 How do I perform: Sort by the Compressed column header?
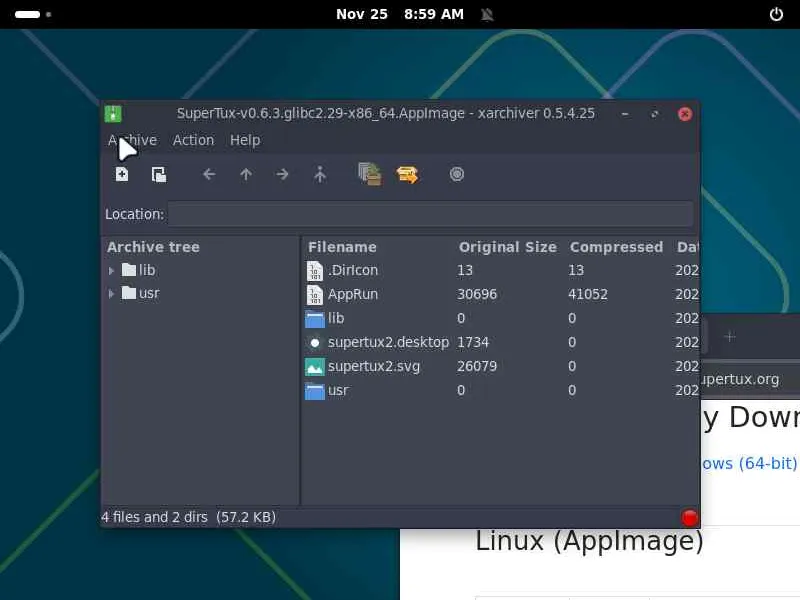[x=616, y=247]
